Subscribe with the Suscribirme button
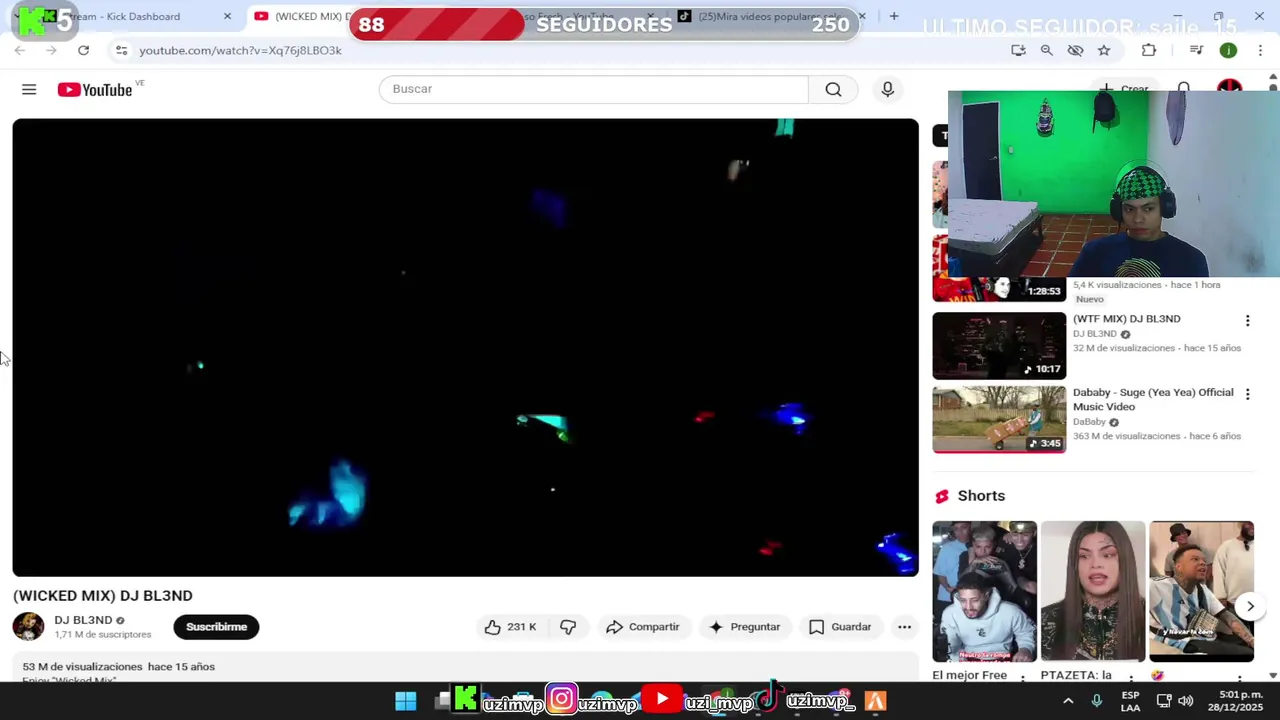Viewport: 1280px width, 720px height. pyautogui.click(x=216, y=627)
